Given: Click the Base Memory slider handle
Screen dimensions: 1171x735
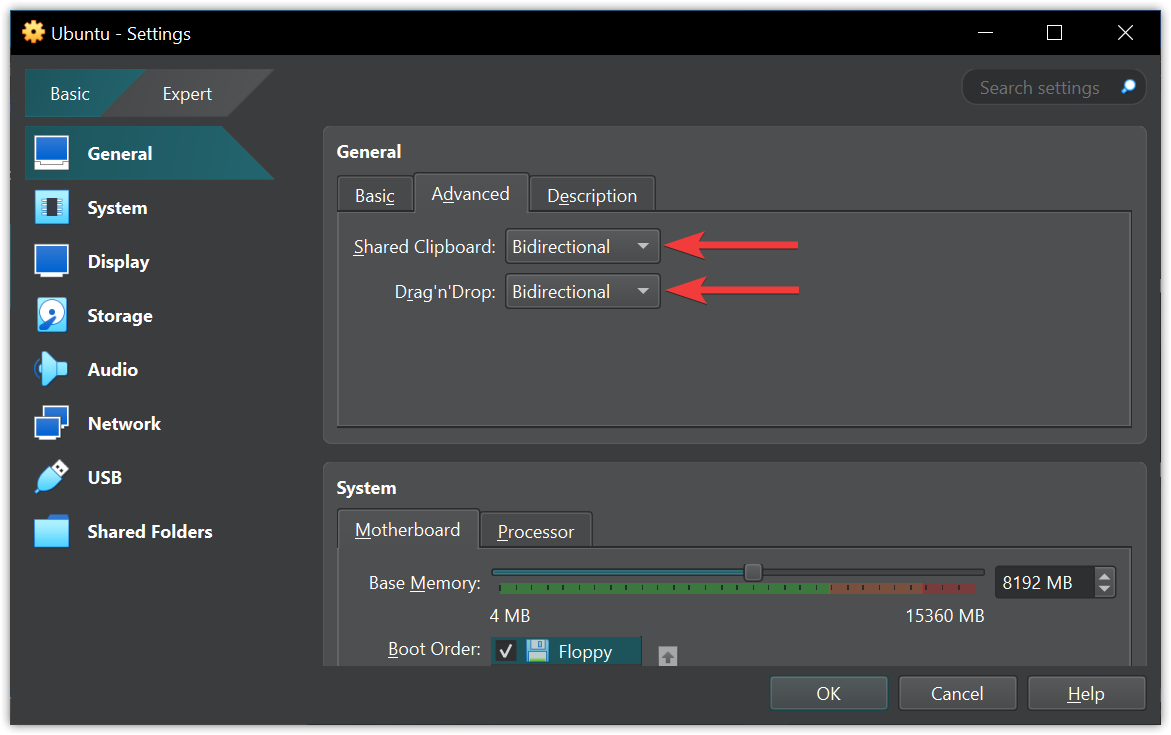Looking at the screenshot, I should click(x=753, y=572).
